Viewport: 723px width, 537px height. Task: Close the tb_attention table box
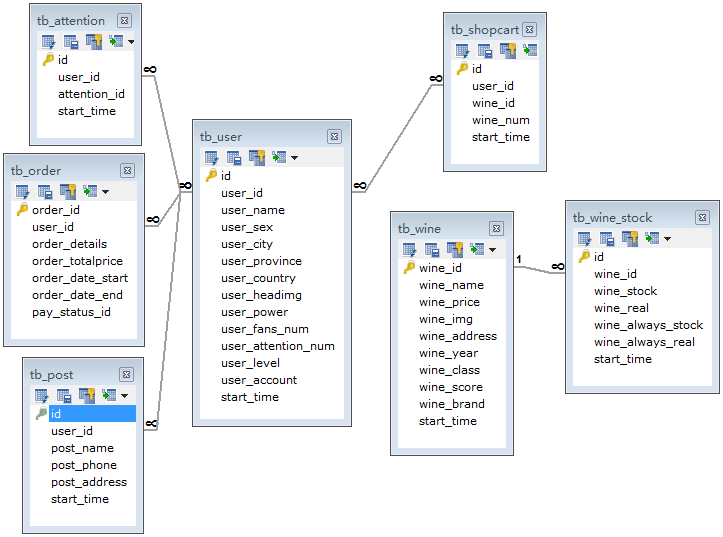124,21
